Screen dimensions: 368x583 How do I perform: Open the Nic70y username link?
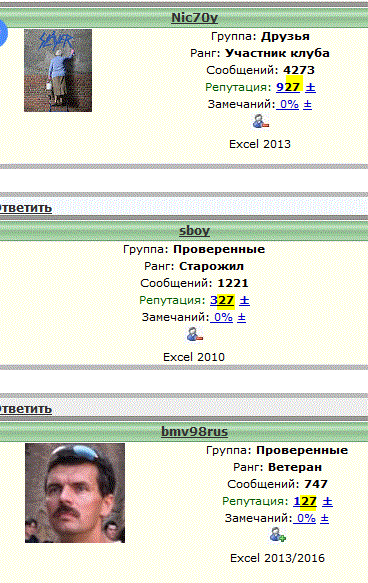[x=194, y=18]
